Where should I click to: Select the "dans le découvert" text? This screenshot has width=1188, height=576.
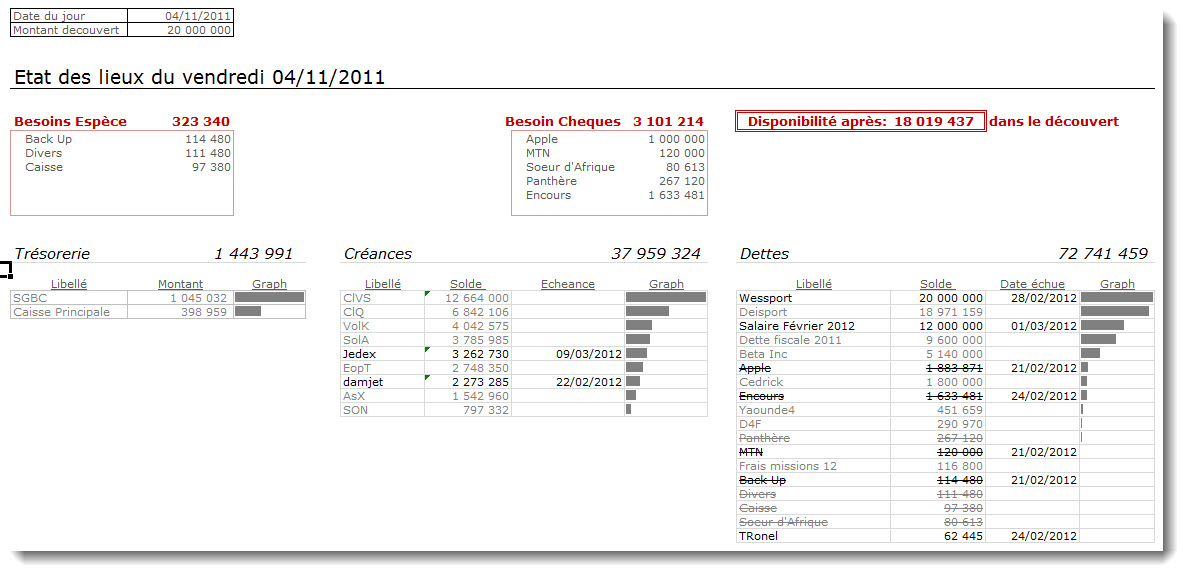click(x=1054, y=121)
